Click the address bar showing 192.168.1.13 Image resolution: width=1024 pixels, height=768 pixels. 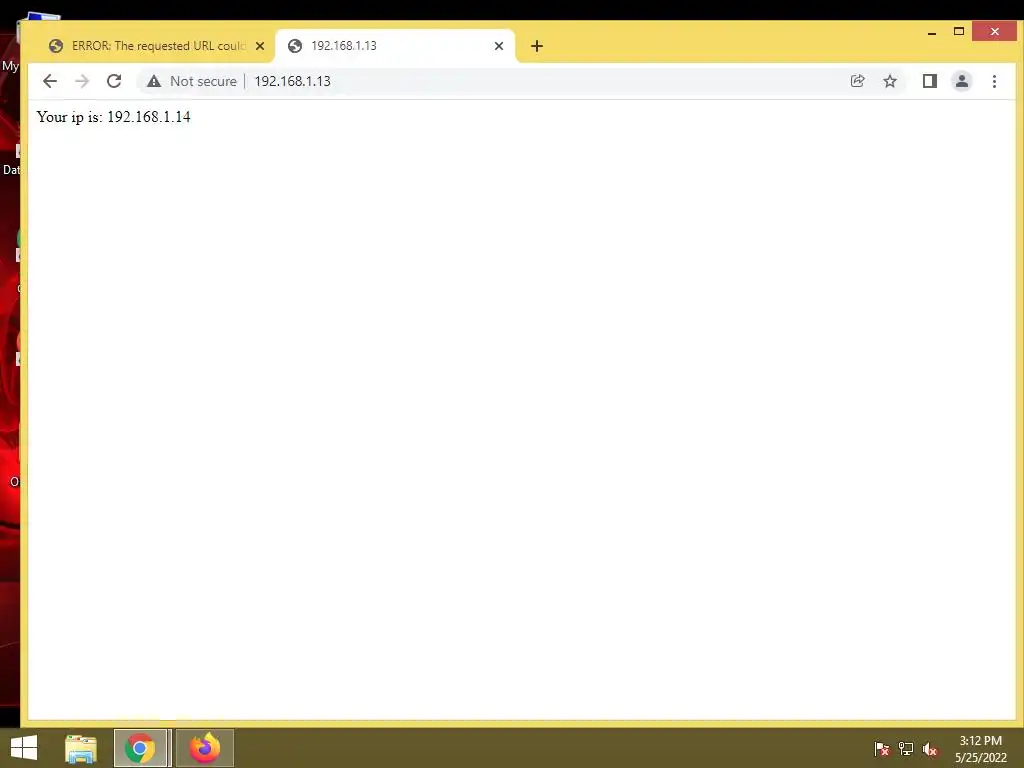point(522,81)
